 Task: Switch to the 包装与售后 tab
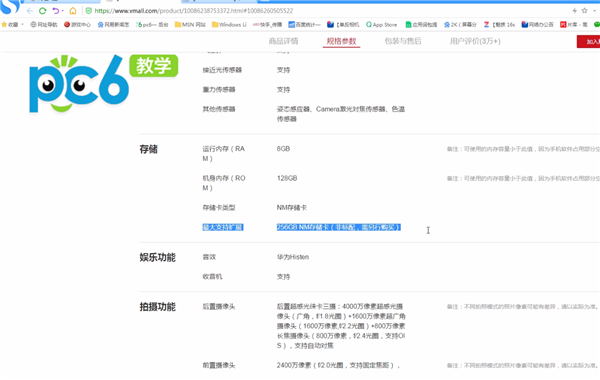coord(403,41)
